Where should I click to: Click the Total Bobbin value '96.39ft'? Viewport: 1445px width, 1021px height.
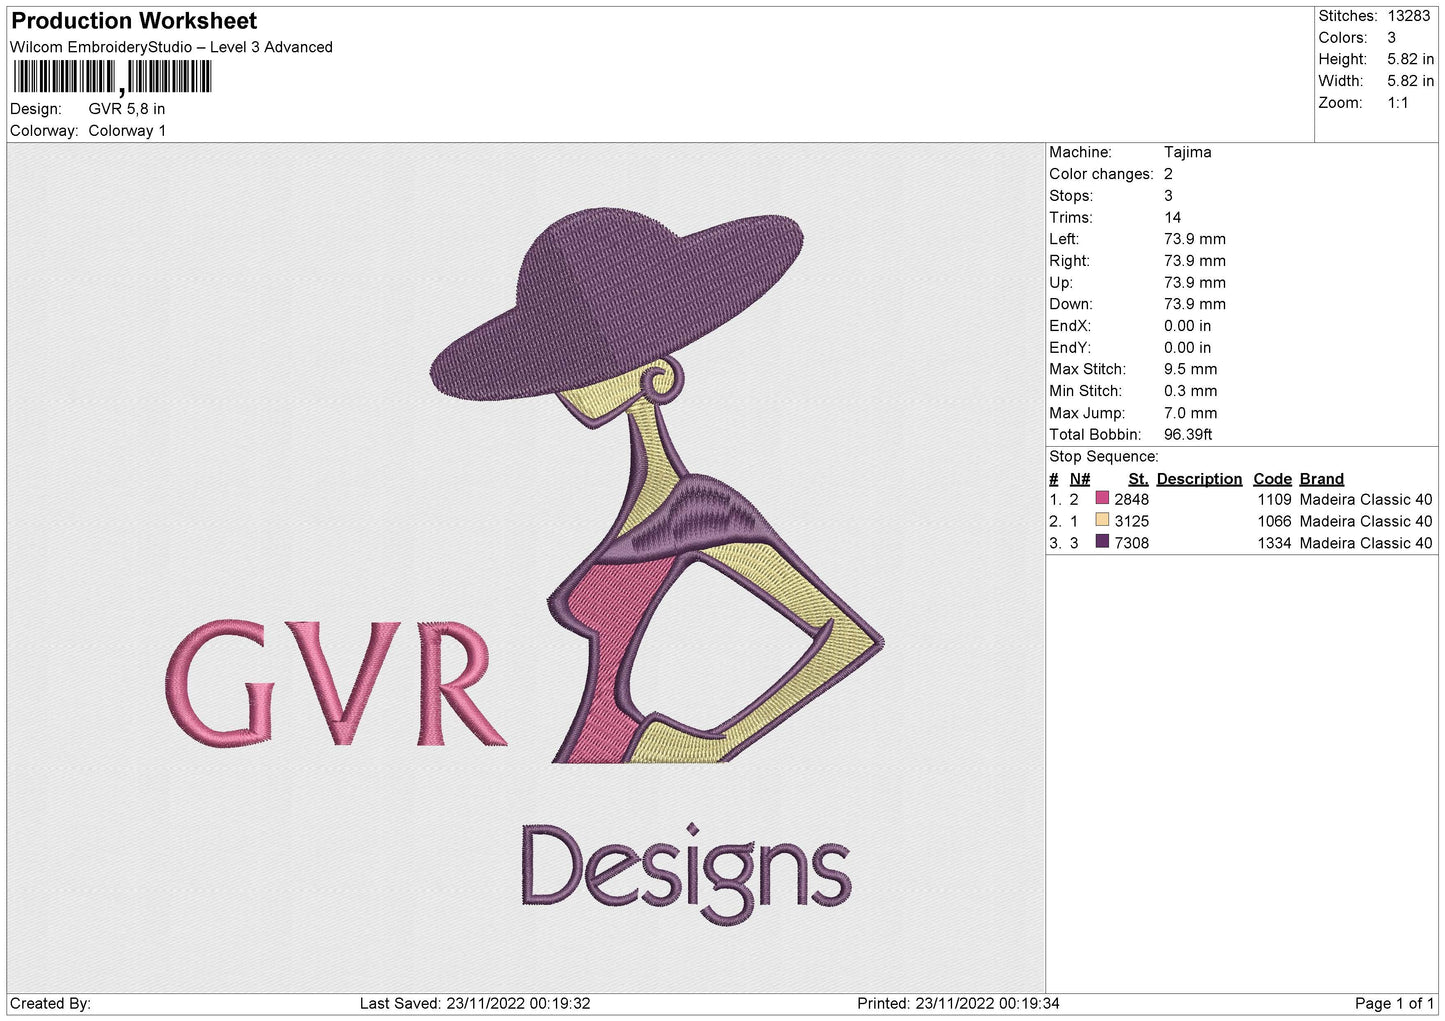[x=1188, y=435]
